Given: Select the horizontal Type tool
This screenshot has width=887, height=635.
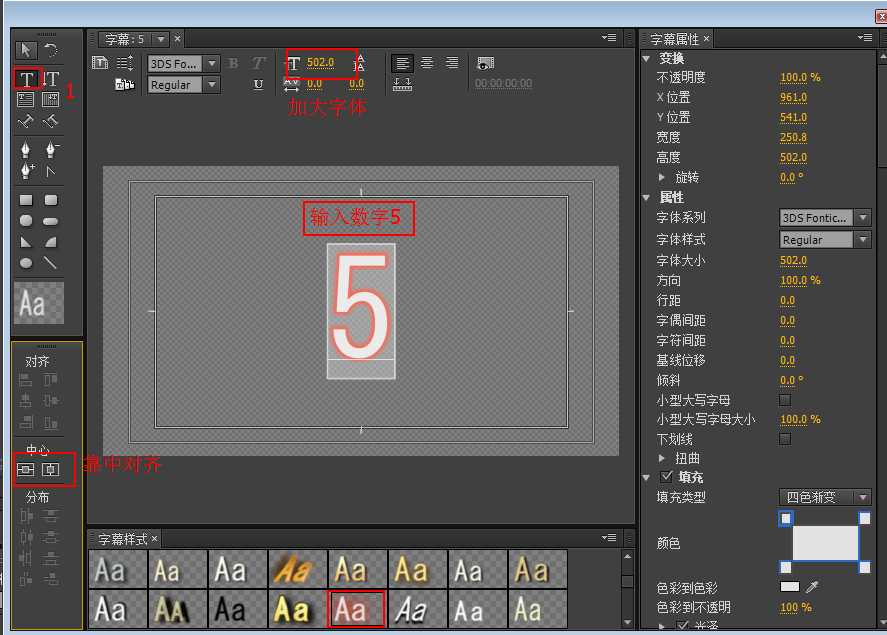Looking at the screenshot, I should click(27, 79).
